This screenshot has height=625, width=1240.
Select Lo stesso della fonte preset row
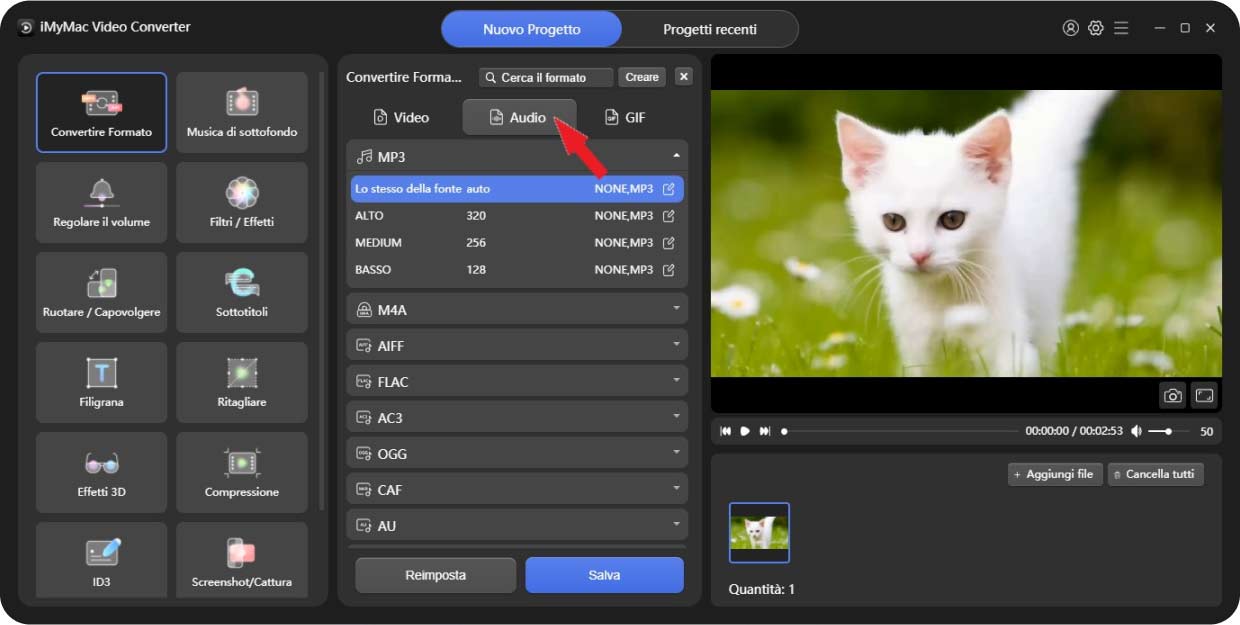coord(517,189)
